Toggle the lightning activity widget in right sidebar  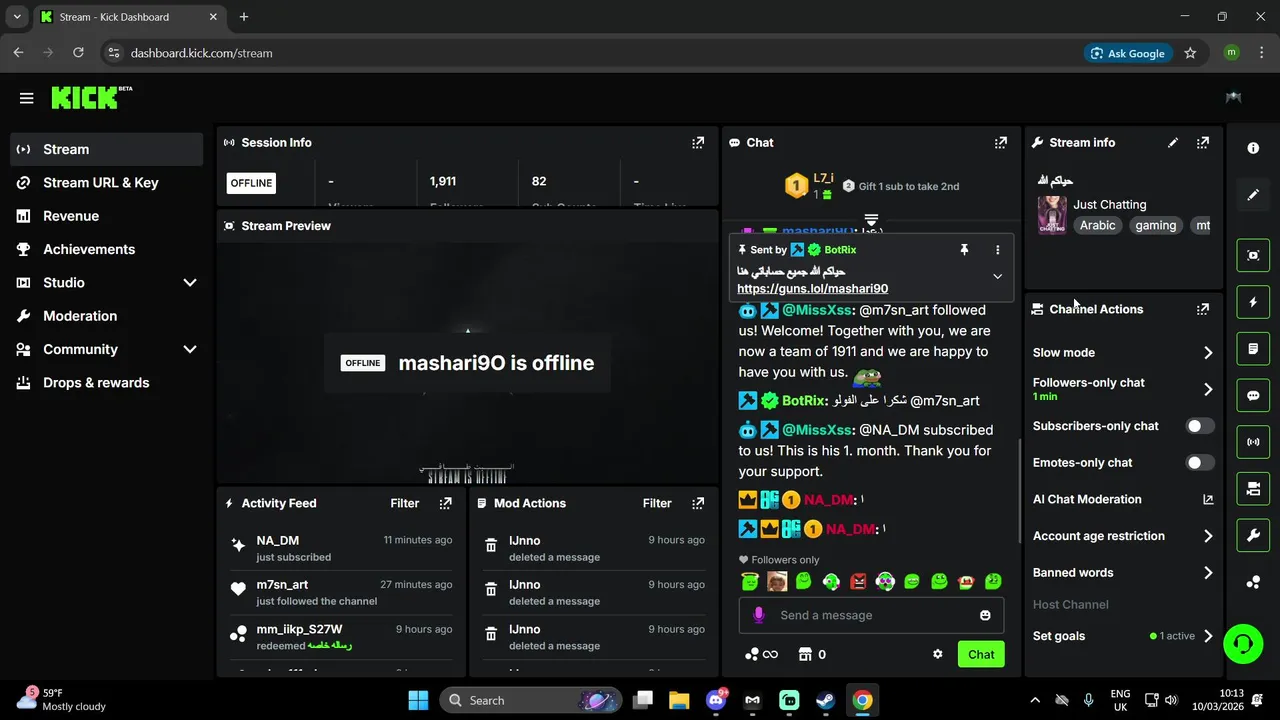[x=1253, y=302]
